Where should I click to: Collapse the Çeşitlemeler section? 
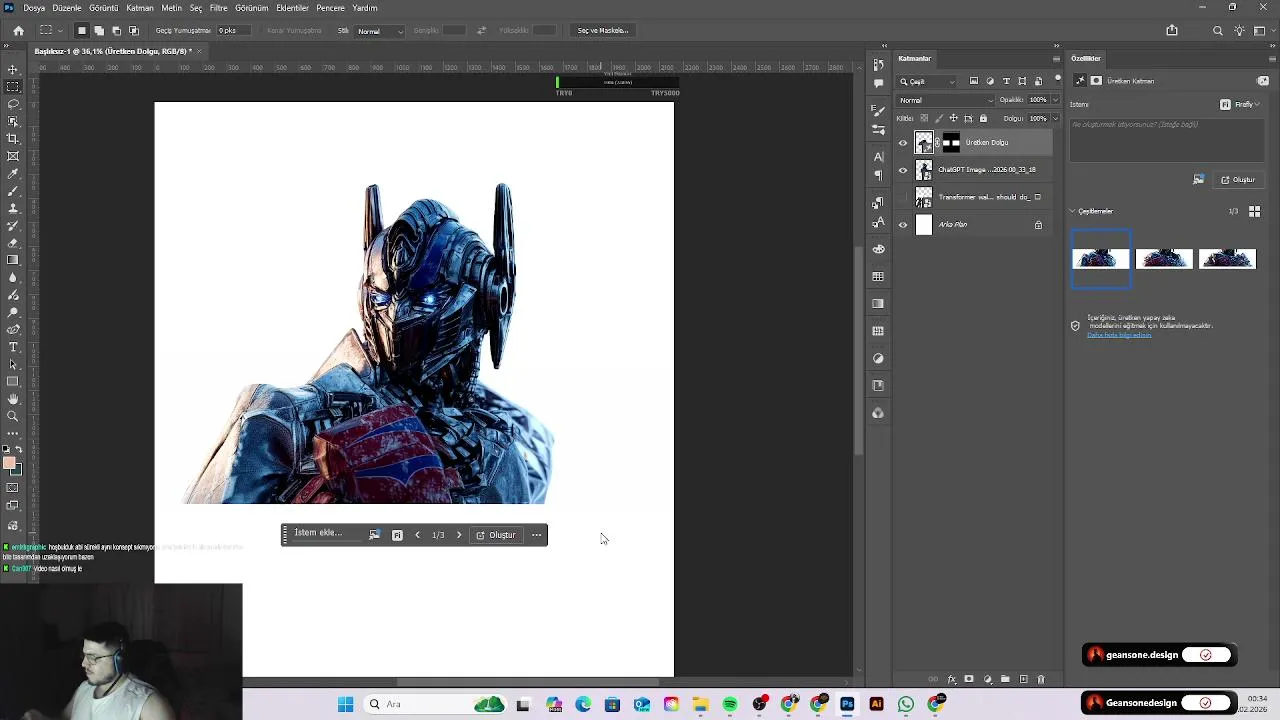(x=1073, y=211)
